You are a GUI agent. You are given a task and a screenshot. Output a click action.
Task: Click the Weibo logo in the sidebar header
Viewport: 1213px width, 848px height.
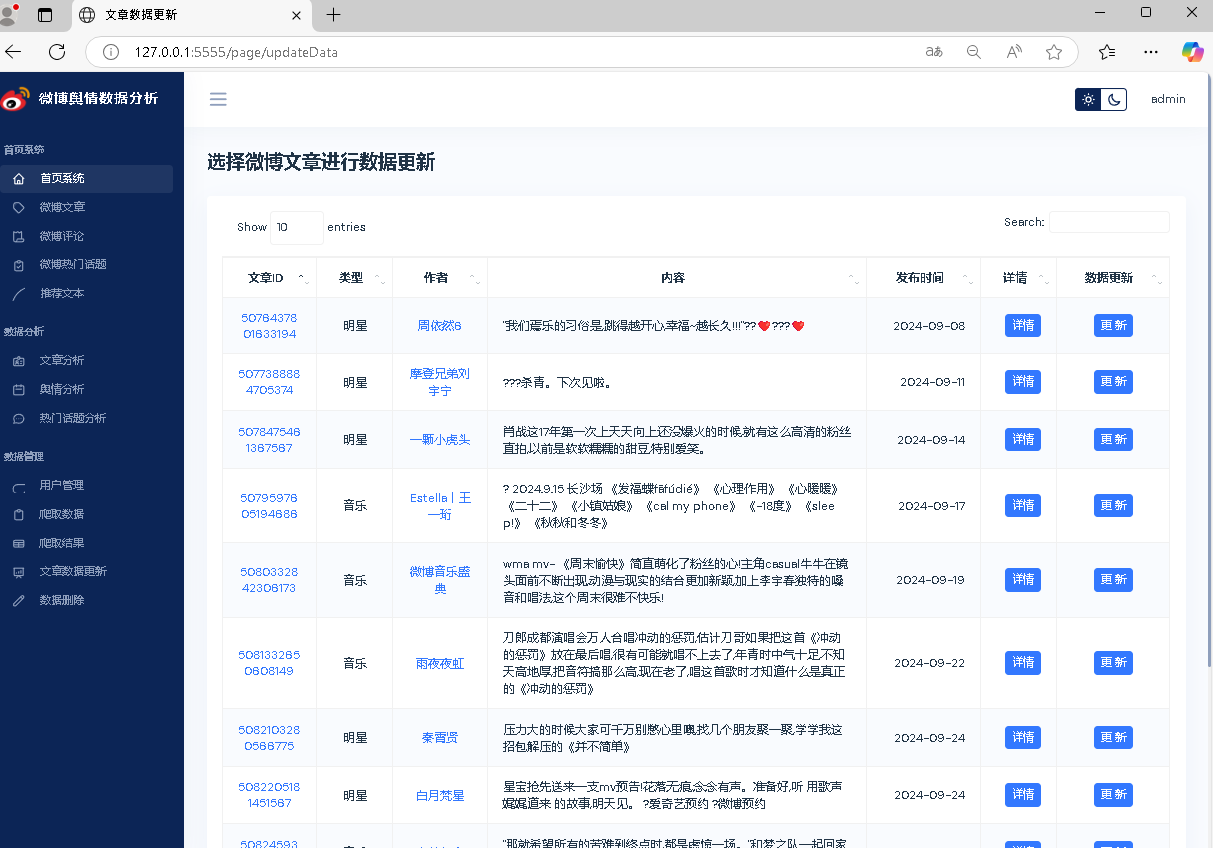pyautogui.click(x=15, y=98)
